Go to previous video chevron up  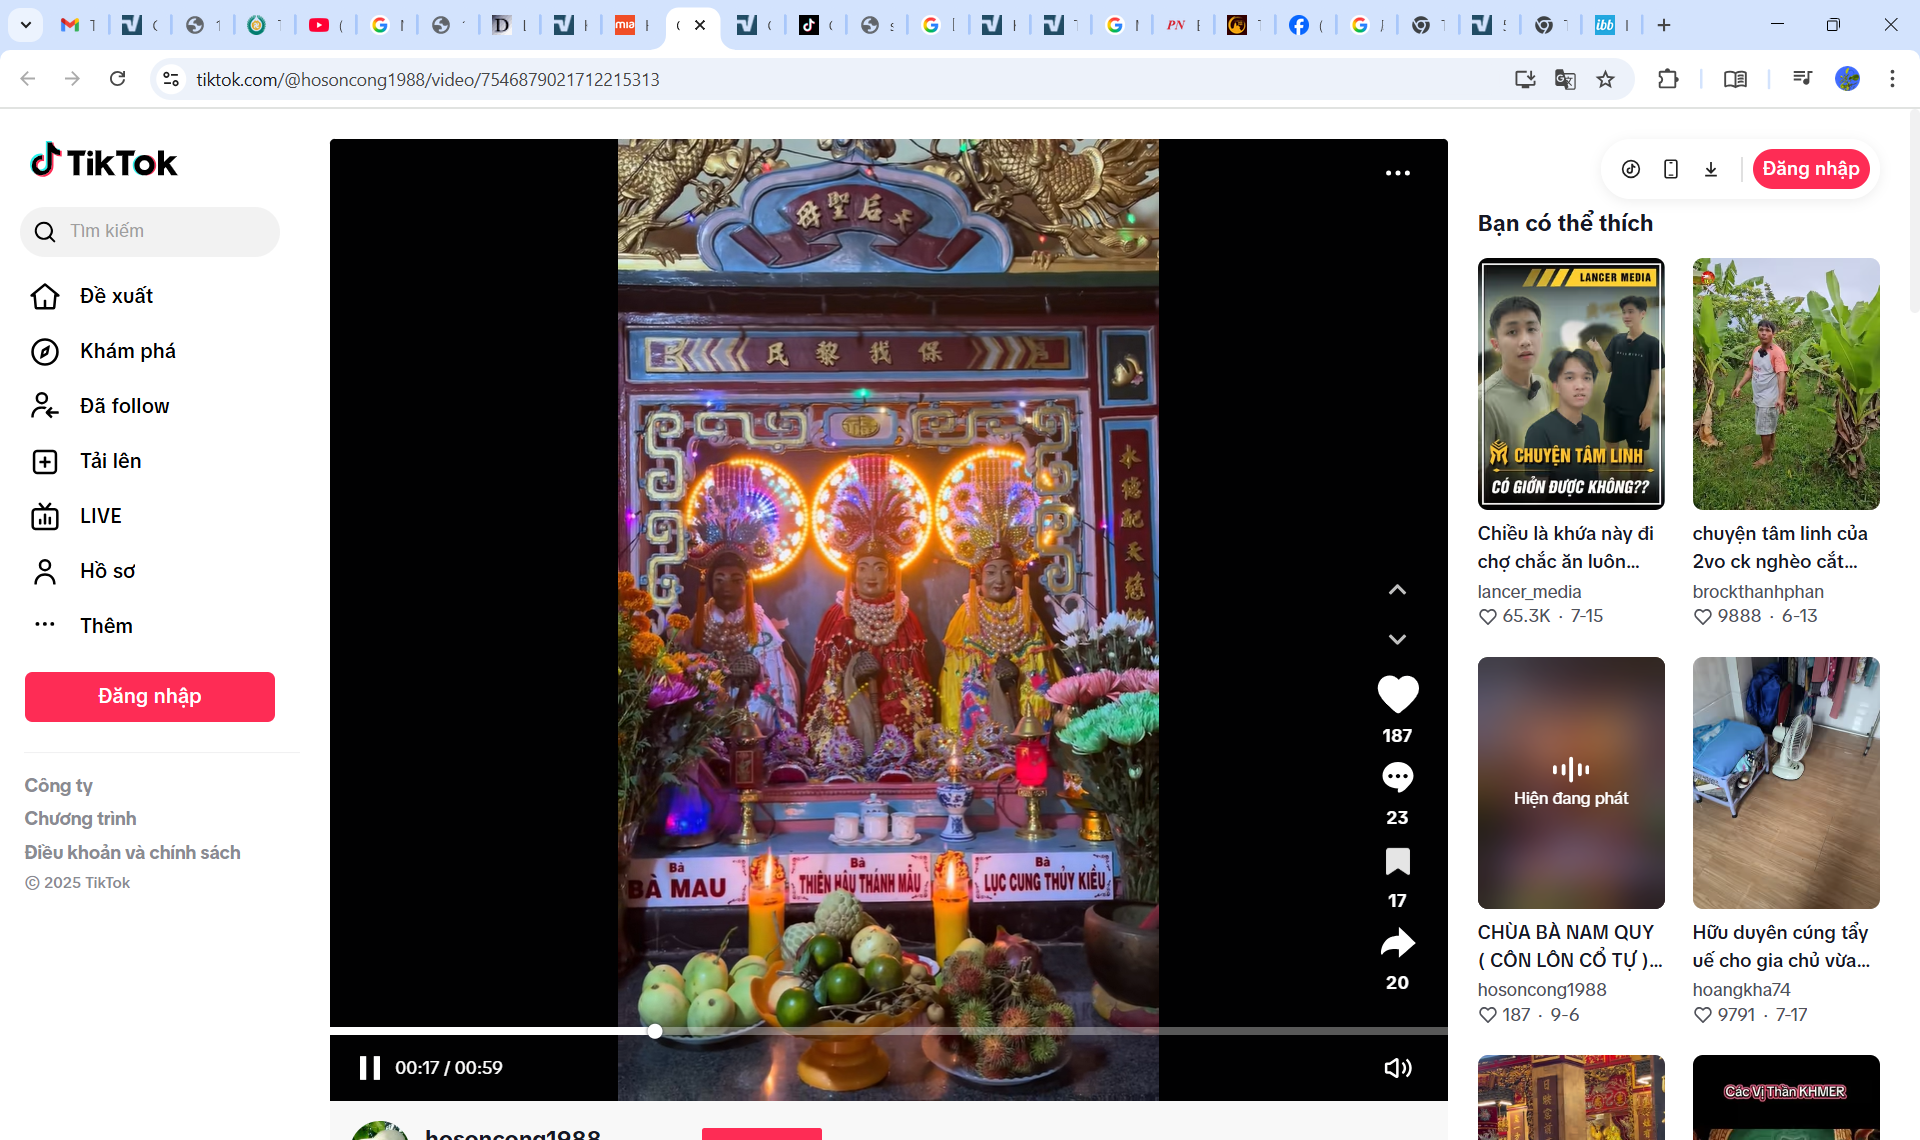[1397, 590]
